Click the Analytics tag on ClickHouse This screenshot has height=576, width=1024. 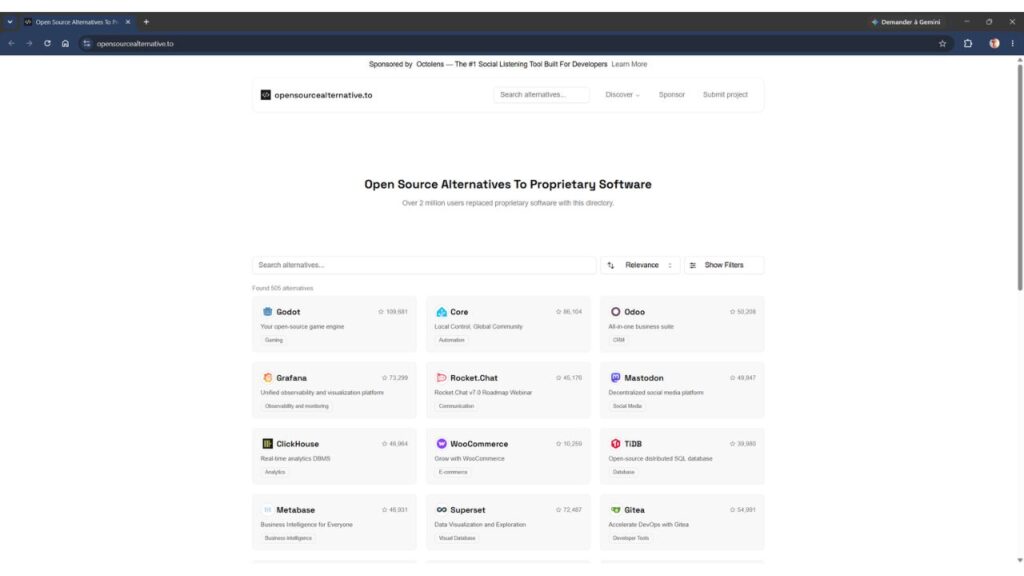click(x=275, y=472)
